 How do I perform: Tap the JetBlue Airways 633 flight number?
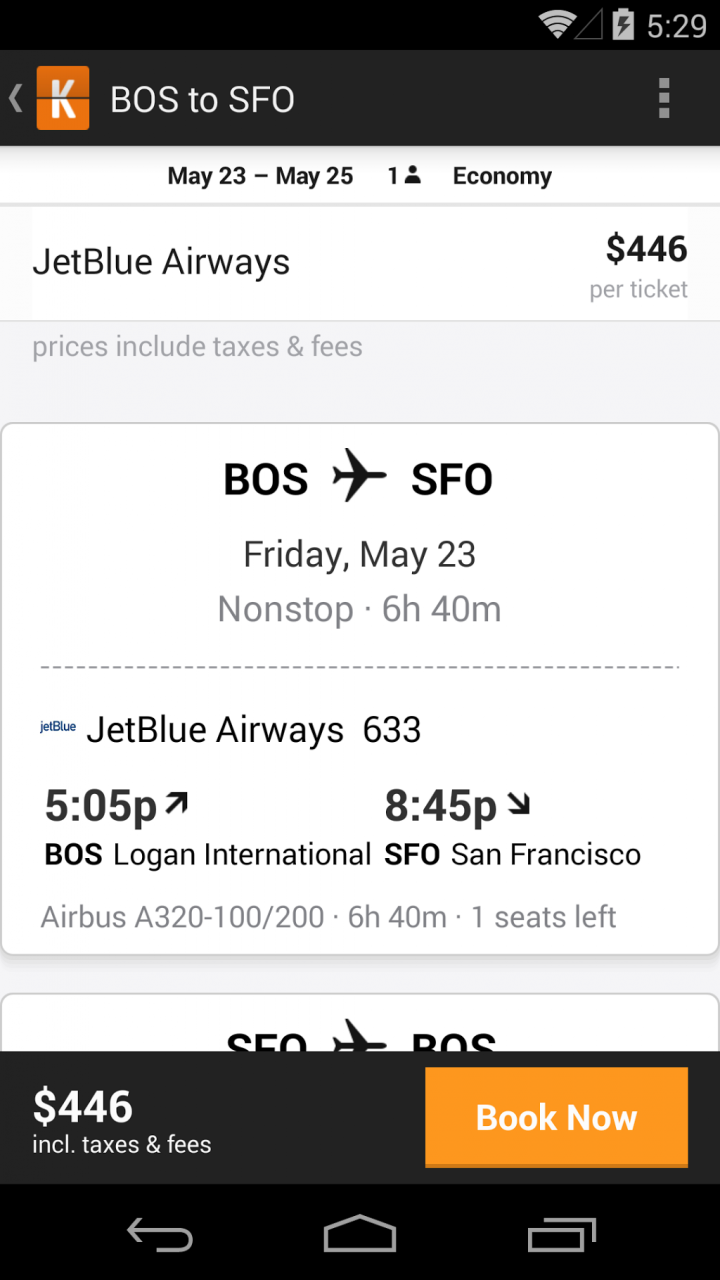[392, 730]
